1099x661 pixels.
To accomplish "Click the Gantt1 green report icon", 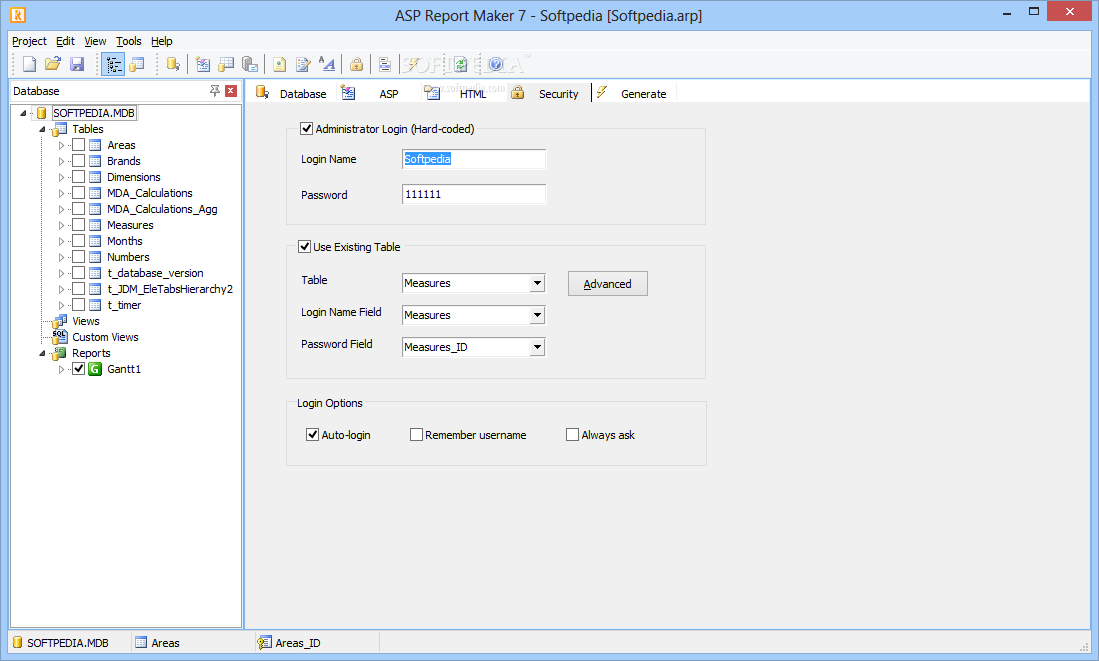I will tap(95, 369).
